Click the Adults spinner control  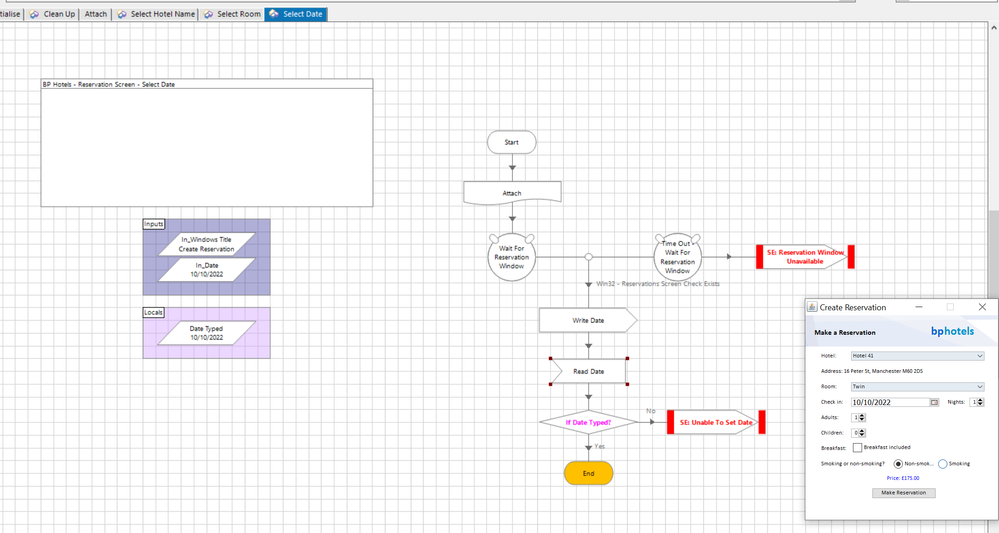tap(859, 418)
